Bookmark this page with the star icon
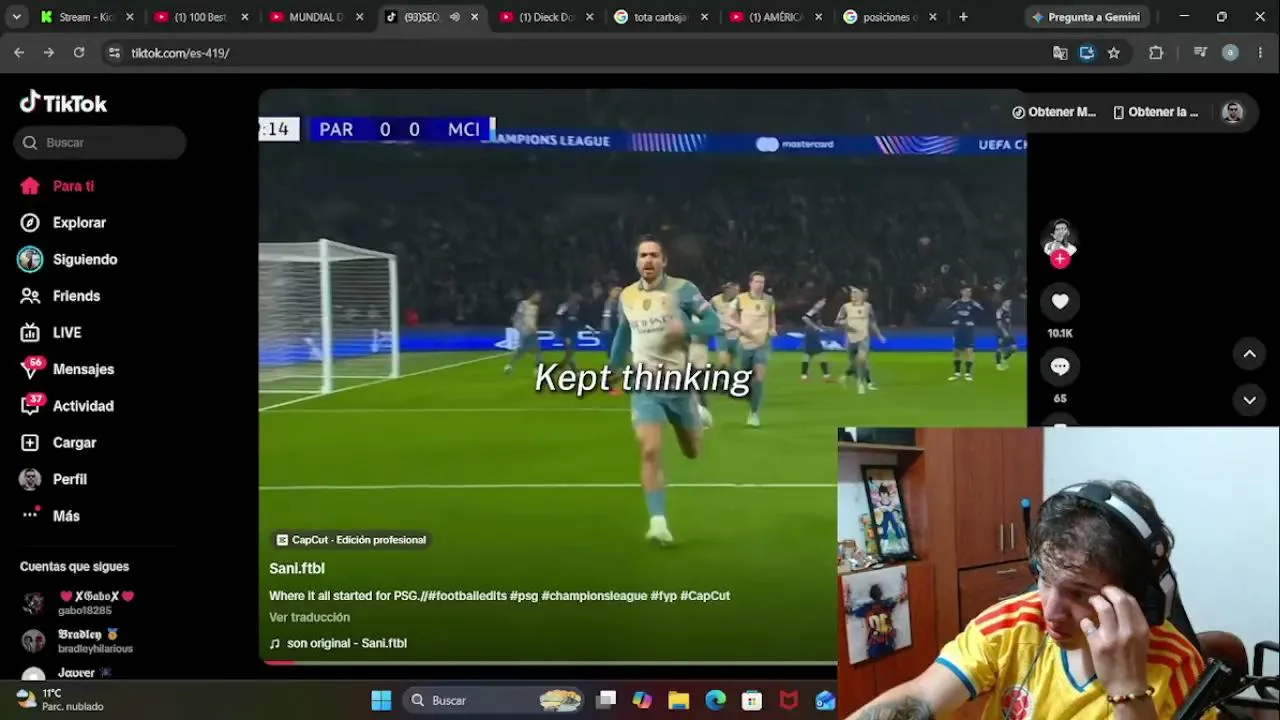The image size is (1280, 720). (1114, 53)
